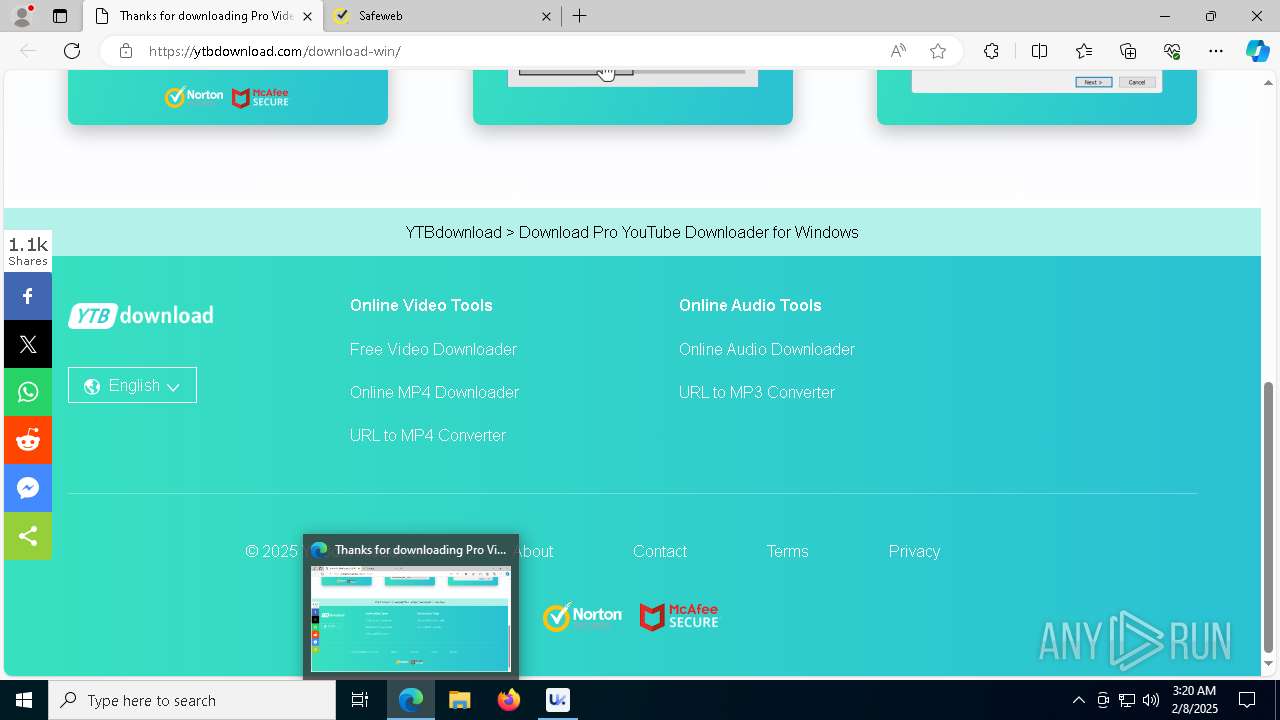Click the YTBdownload breadcrumb link
Viewport: 1280px width, 720px height.
pos(453,232)
